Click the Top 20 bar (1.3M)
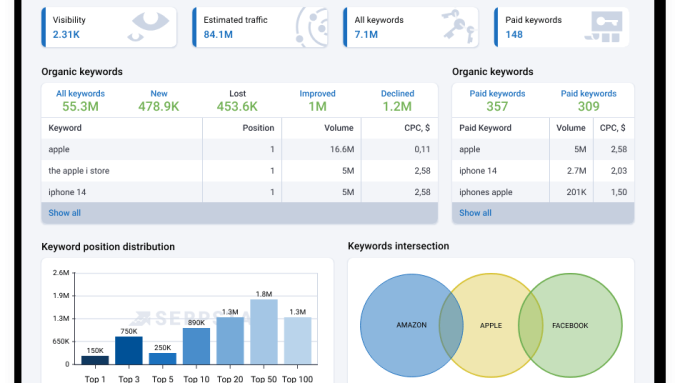 coord(230,341)
